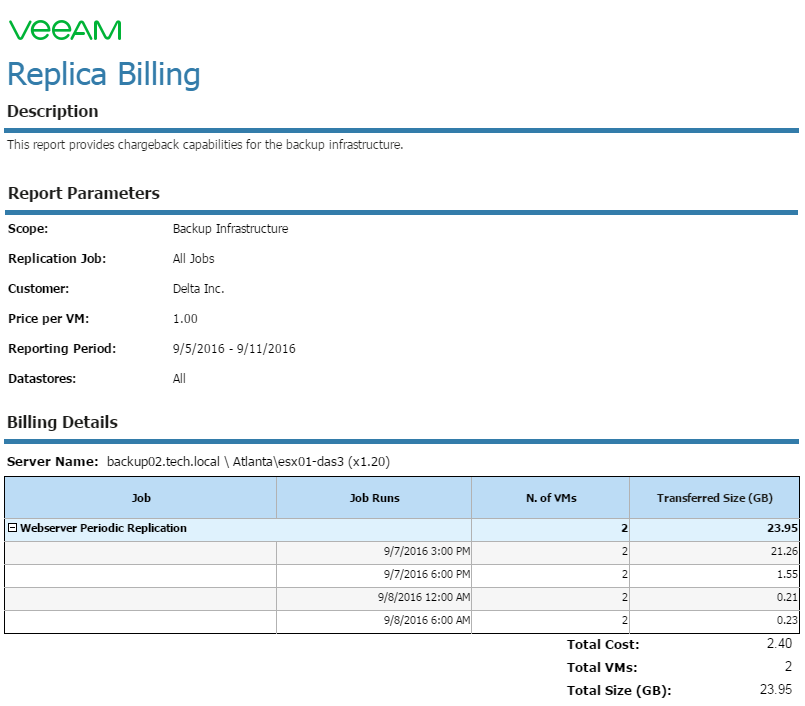Click the Billing Details heading
805x706 pixels.
[x=62, y=422]
